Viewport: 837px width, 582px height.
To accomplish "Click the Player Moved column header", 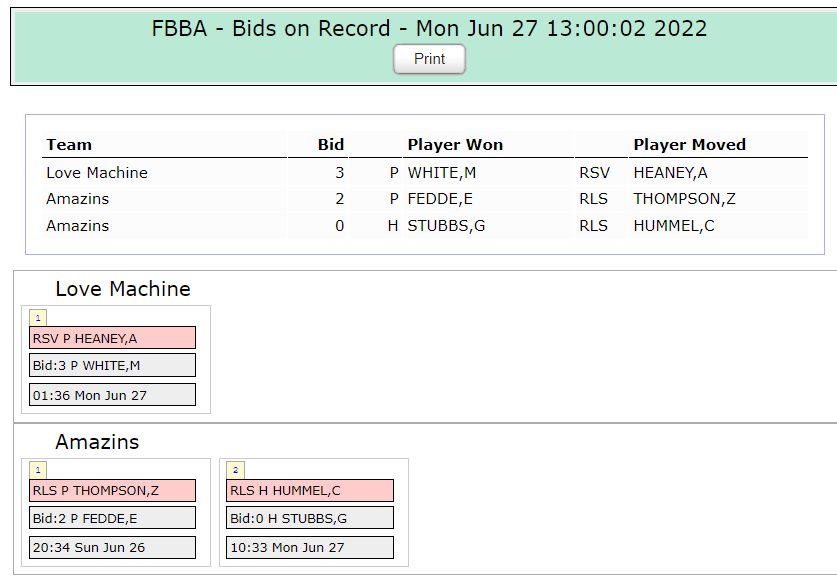I will (x=689, y=145).
